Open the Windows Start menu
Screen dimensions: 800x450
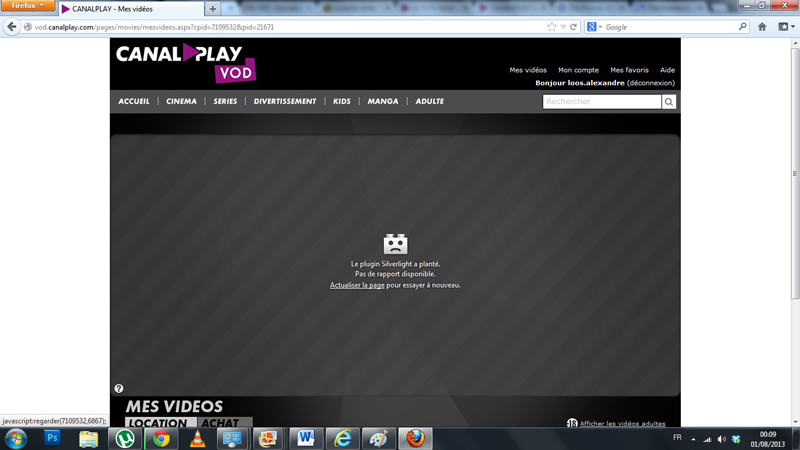point(15,439)
